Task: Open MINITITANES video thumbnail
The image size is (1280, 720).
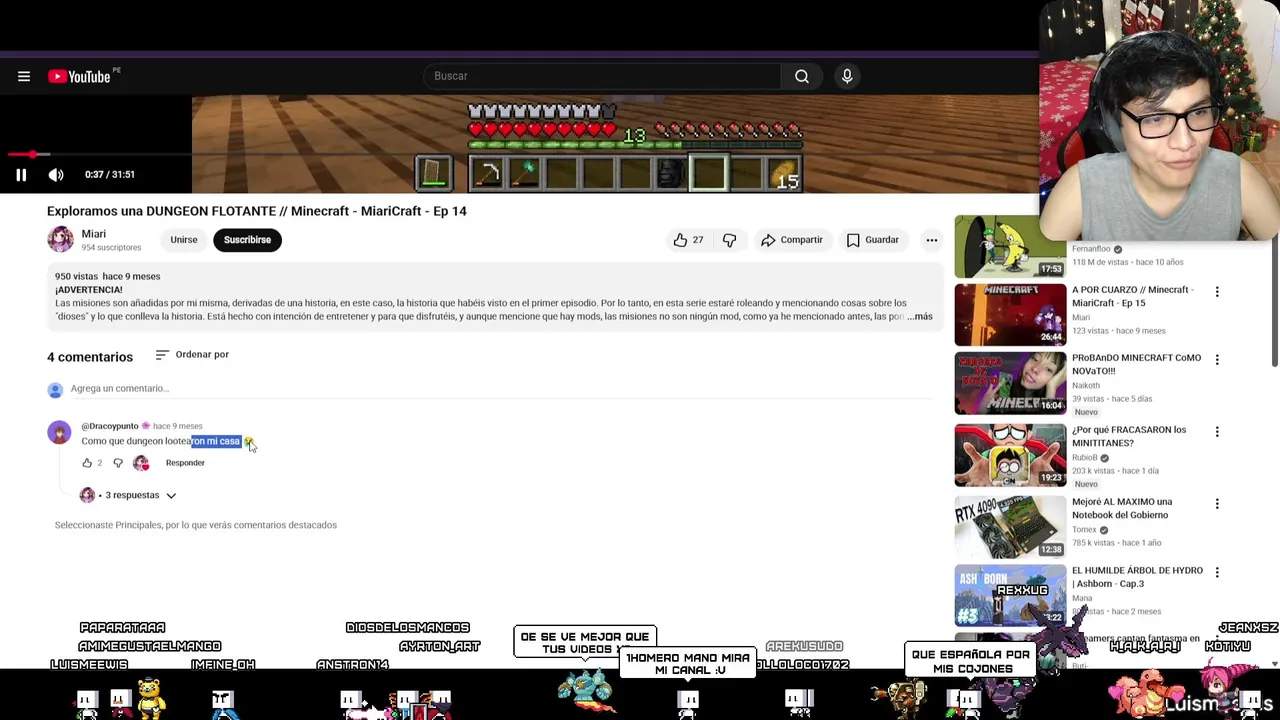Action: pyautogui.click(x=1010, y=455)
